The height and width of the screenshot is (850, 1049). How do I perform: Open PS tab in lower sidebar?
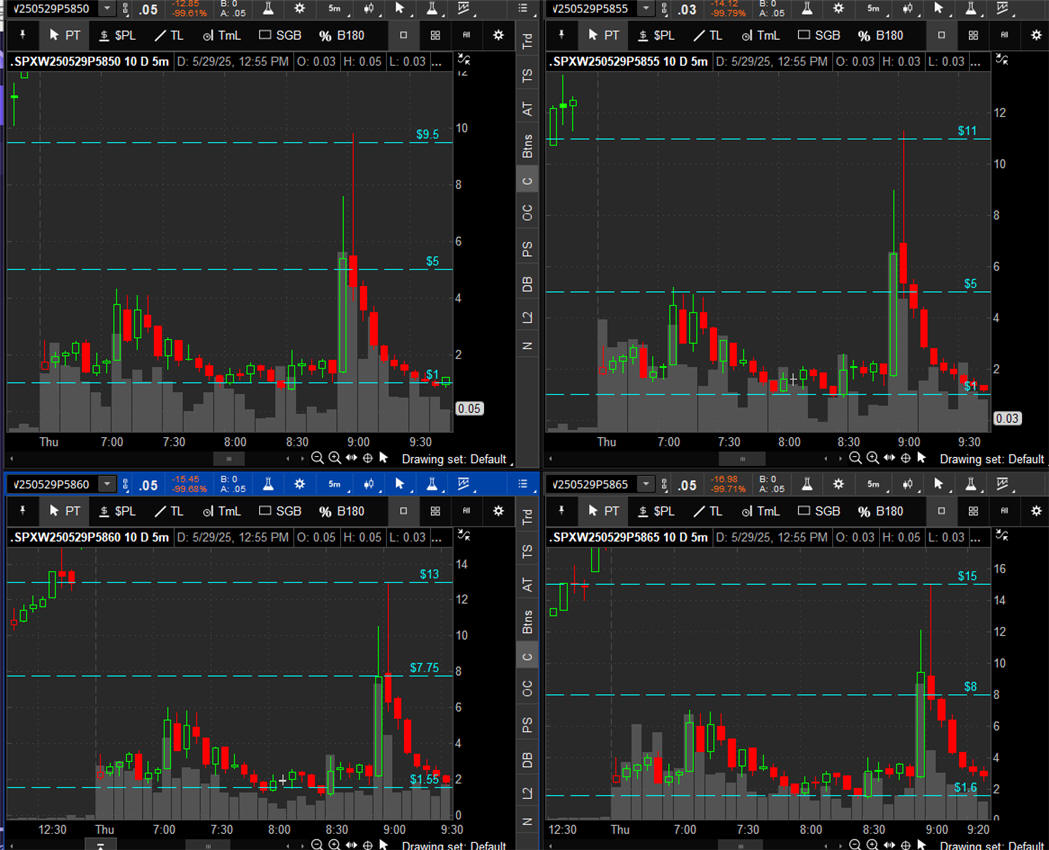528,724
